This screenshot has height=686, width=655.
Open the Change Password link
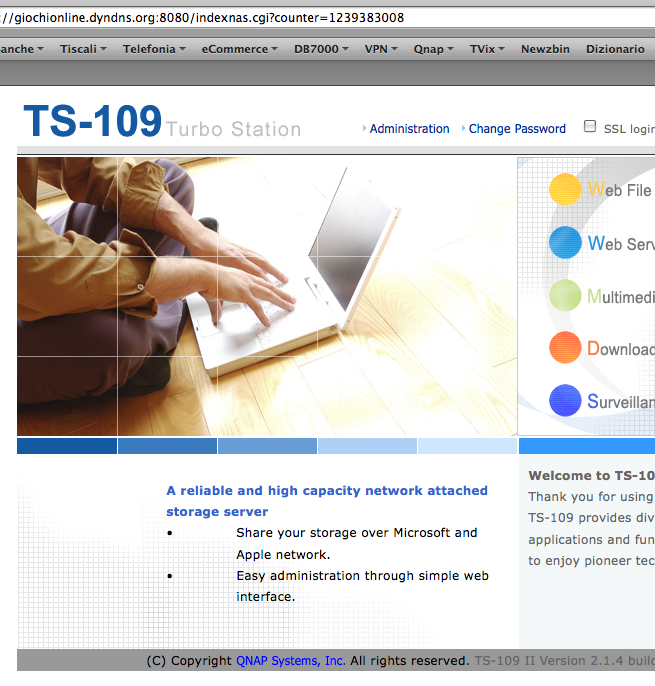pos(517,129)
